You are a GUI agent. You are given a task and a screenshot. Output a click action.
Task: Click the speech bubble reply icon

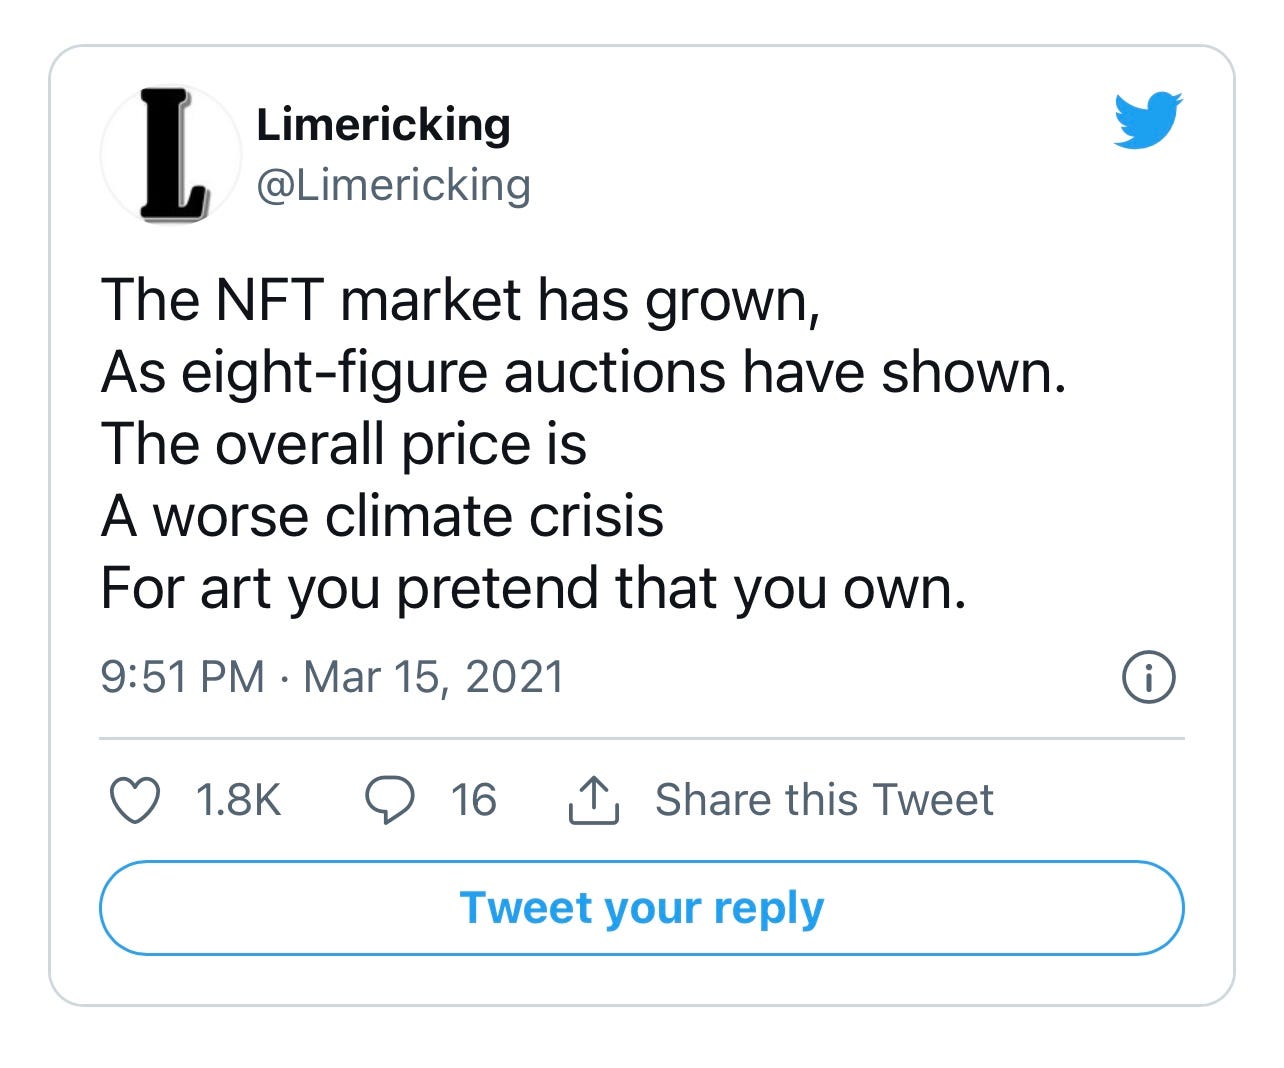tap(389, 800)
